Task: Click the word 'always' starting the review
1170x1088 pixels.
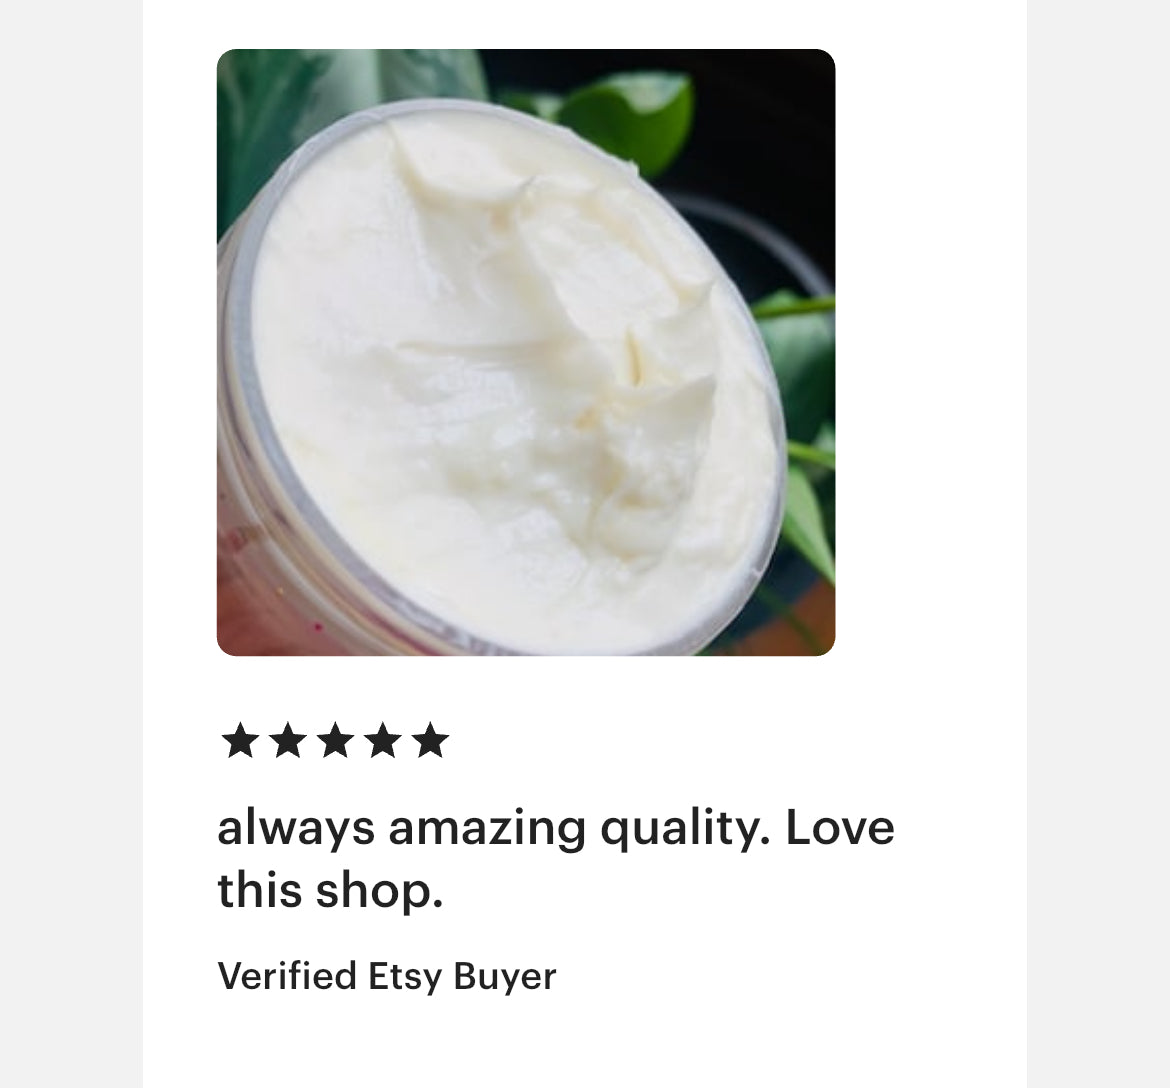Action: tap(296, 830)
